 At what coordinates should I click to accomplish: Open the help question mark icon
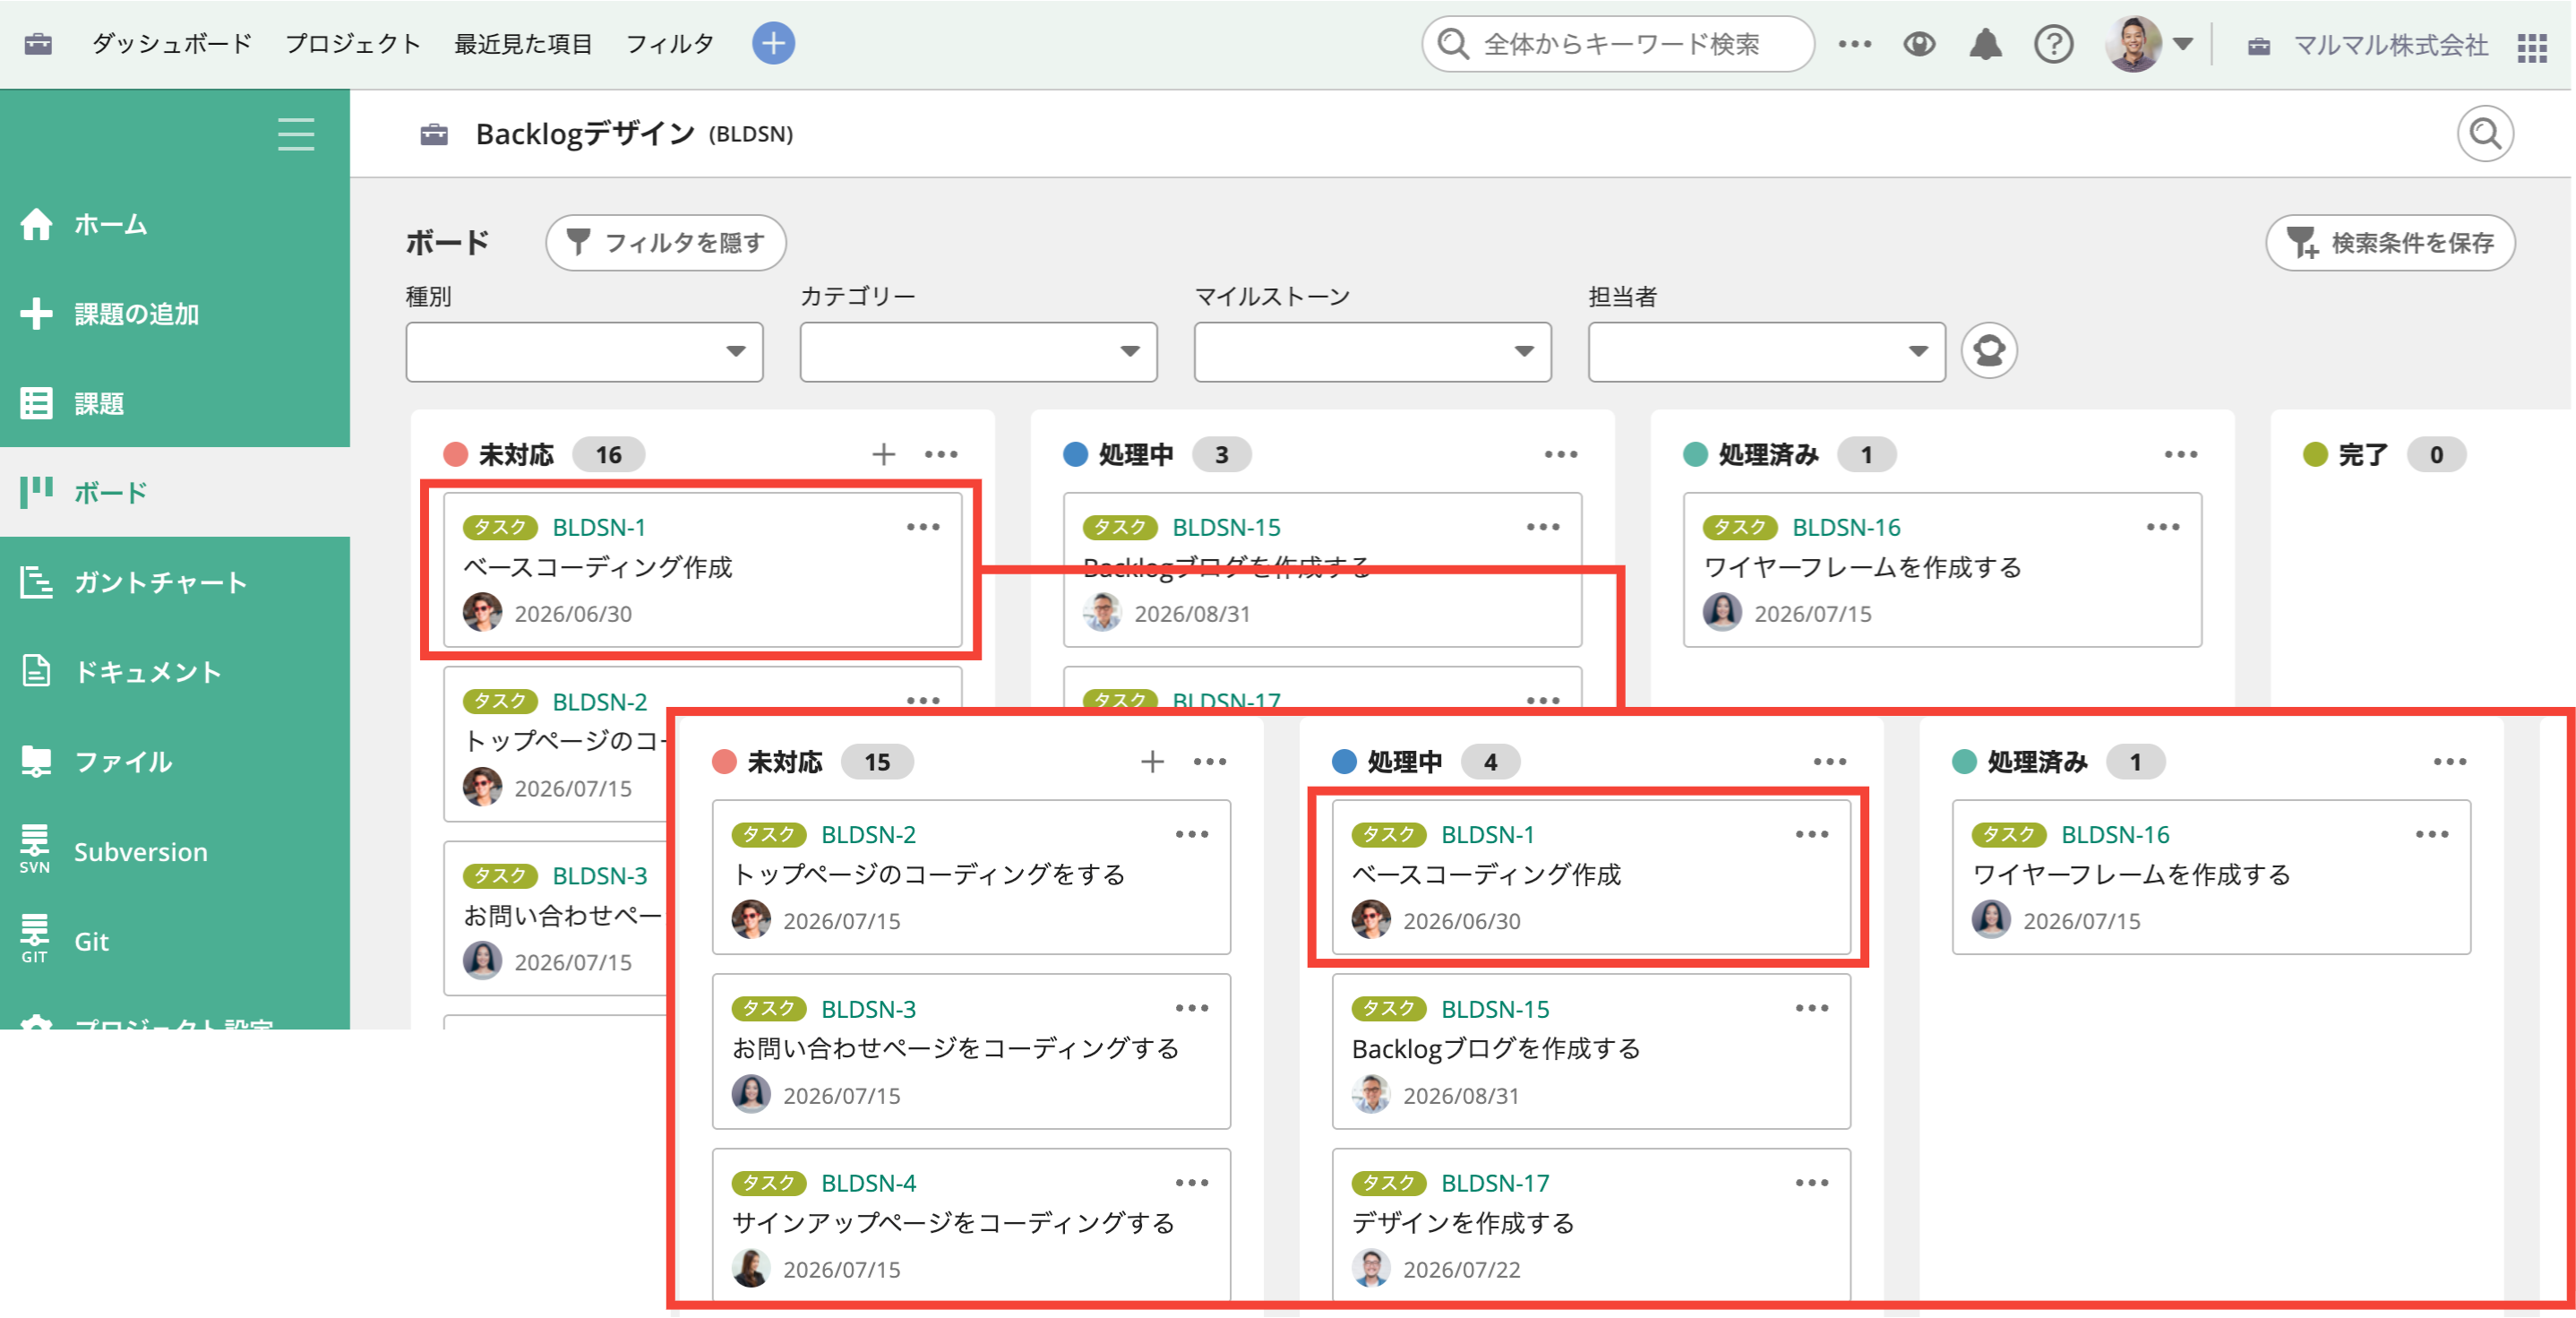[2054, 44]
